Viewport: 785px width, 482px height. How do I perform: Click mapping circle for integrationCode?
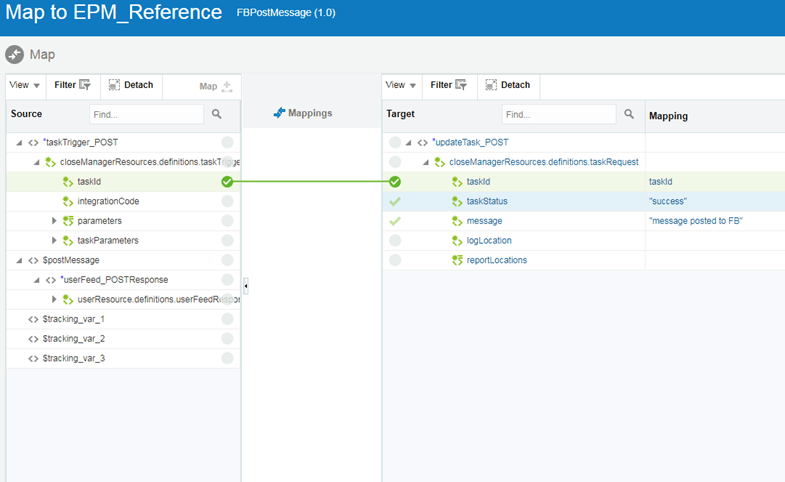227,201
